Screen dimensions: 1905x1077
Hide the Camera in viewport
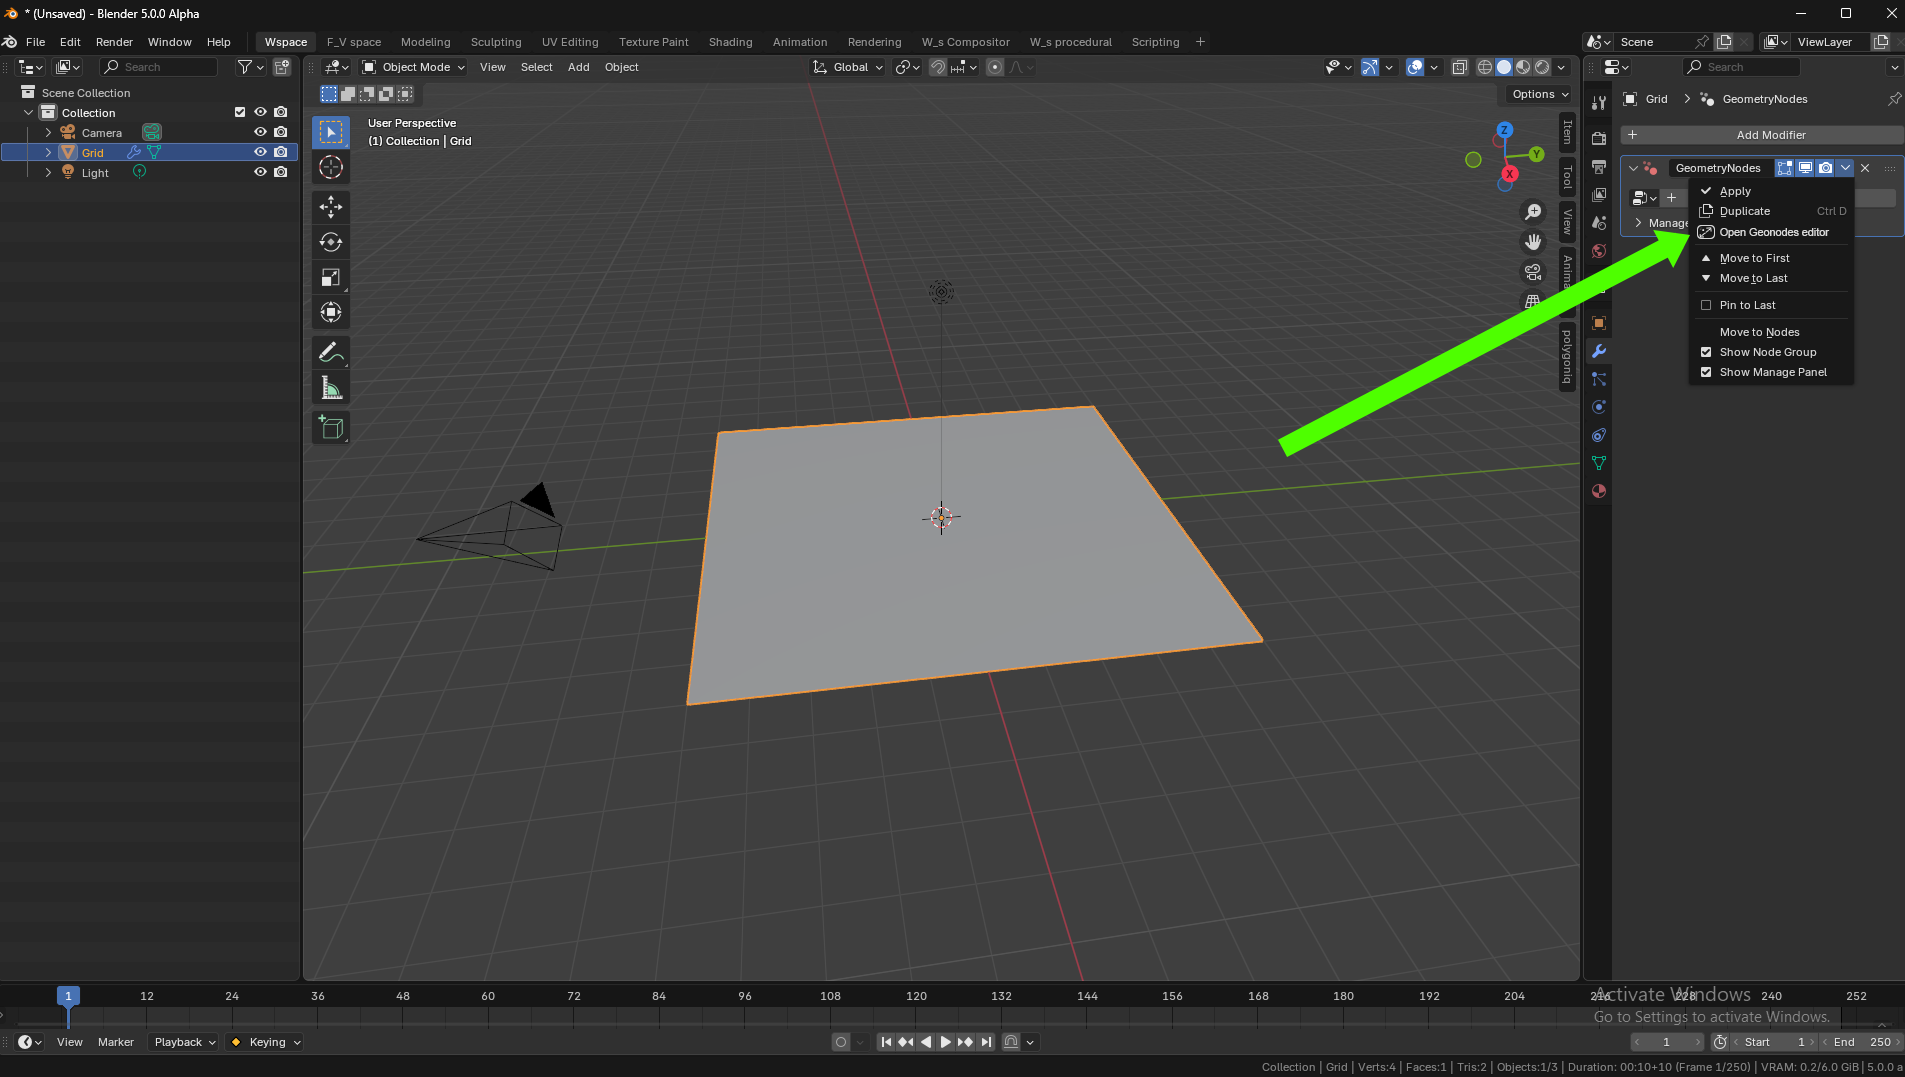click(x=260, y=132)
